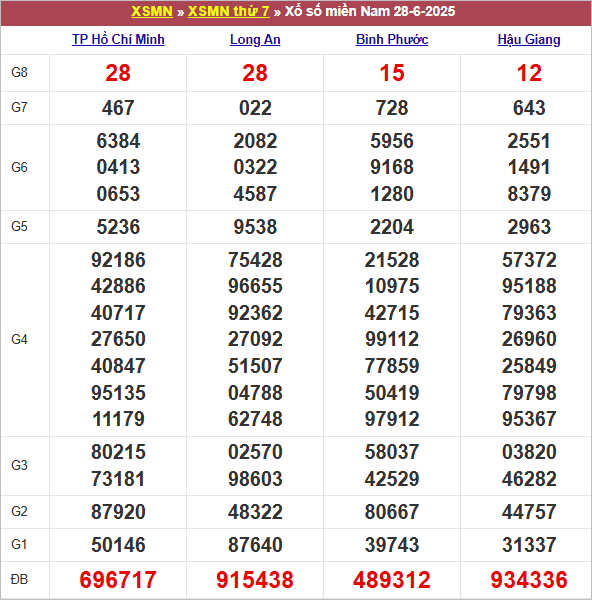592x600 pixels.
Task: Click G4 number 50419
Action: coord(392,393)
